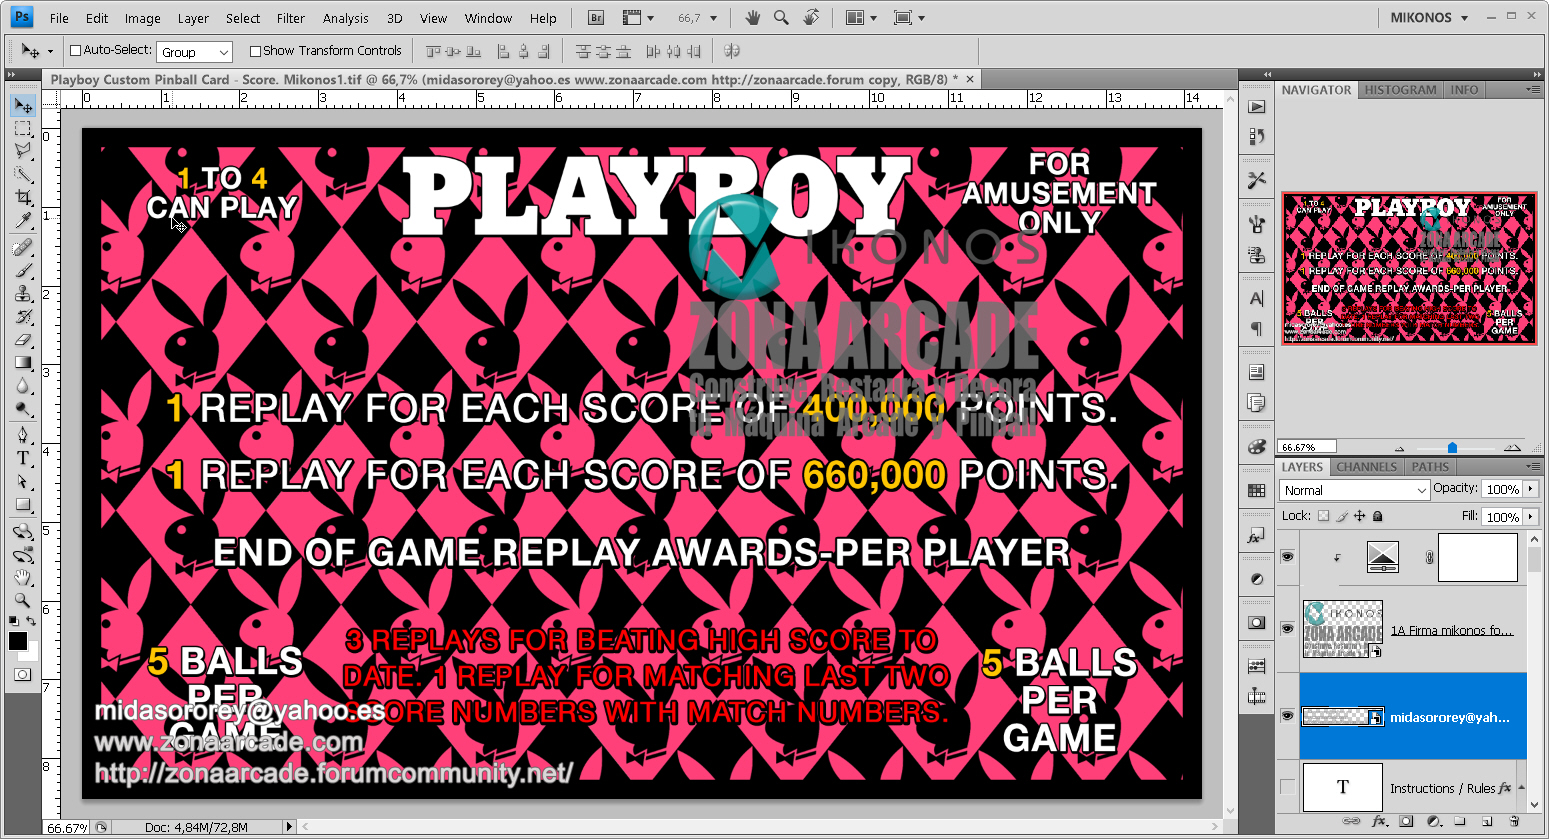
Task: Click the Delete layer trash icon
Action: point(1515,822)
